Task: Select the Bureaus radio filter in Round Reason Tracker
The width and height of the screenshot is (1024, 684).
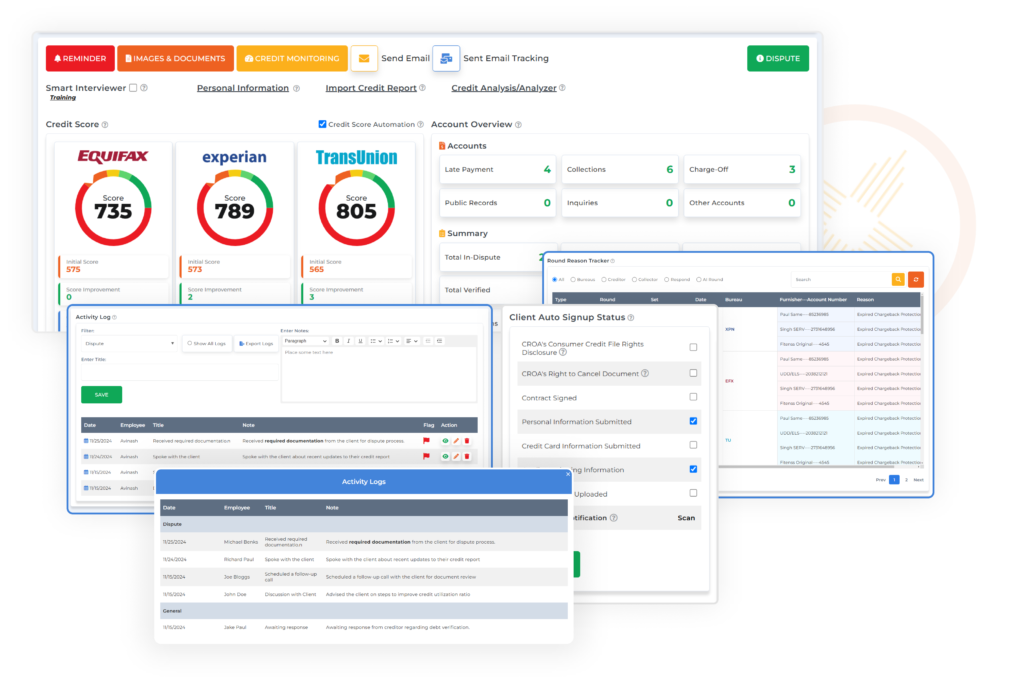Action: (x=574, y=279)
